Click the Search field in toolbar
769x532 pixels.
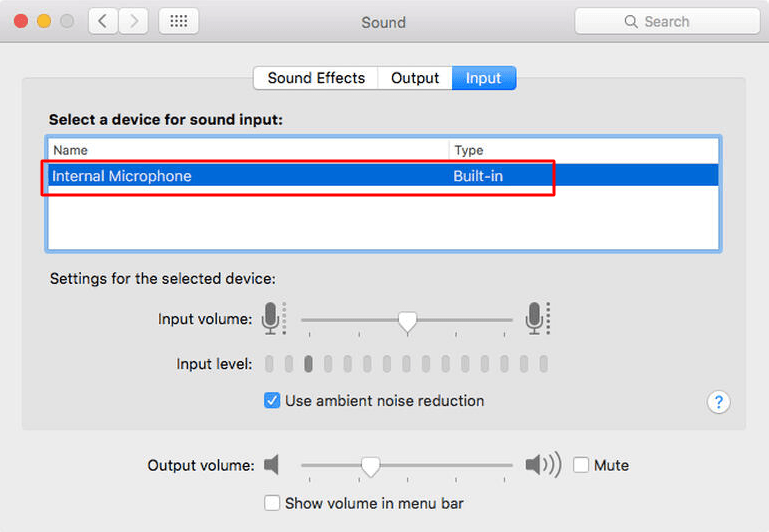point(667,21)
